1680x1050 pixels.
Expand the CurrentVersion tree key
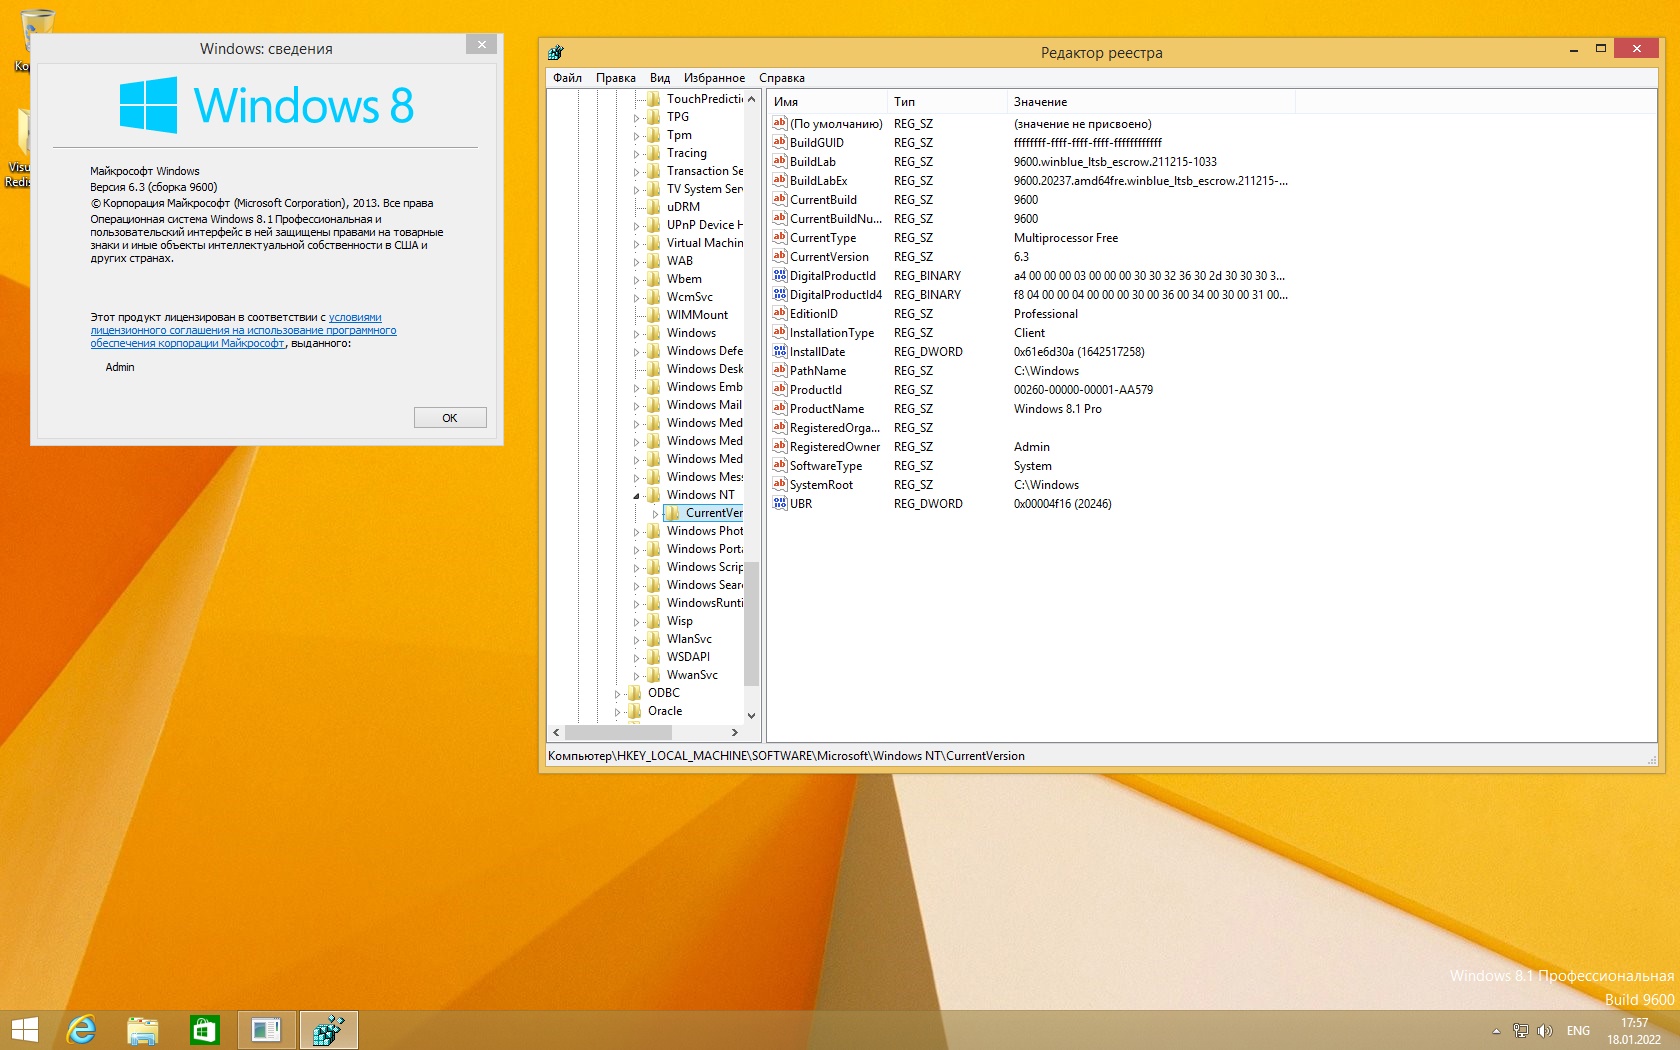coord(656,514)
